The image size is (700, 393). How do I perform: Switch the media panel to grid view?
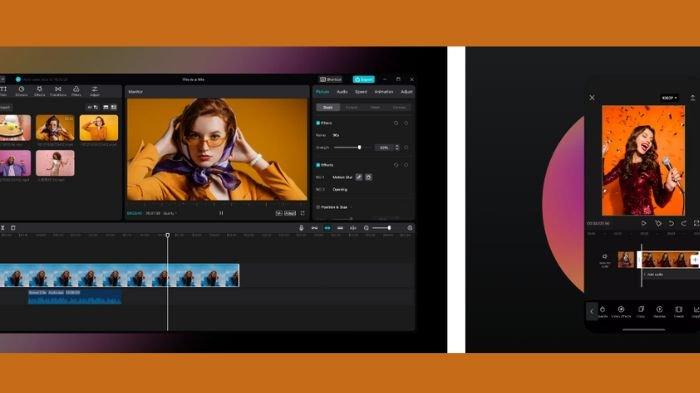pos(106,107)
